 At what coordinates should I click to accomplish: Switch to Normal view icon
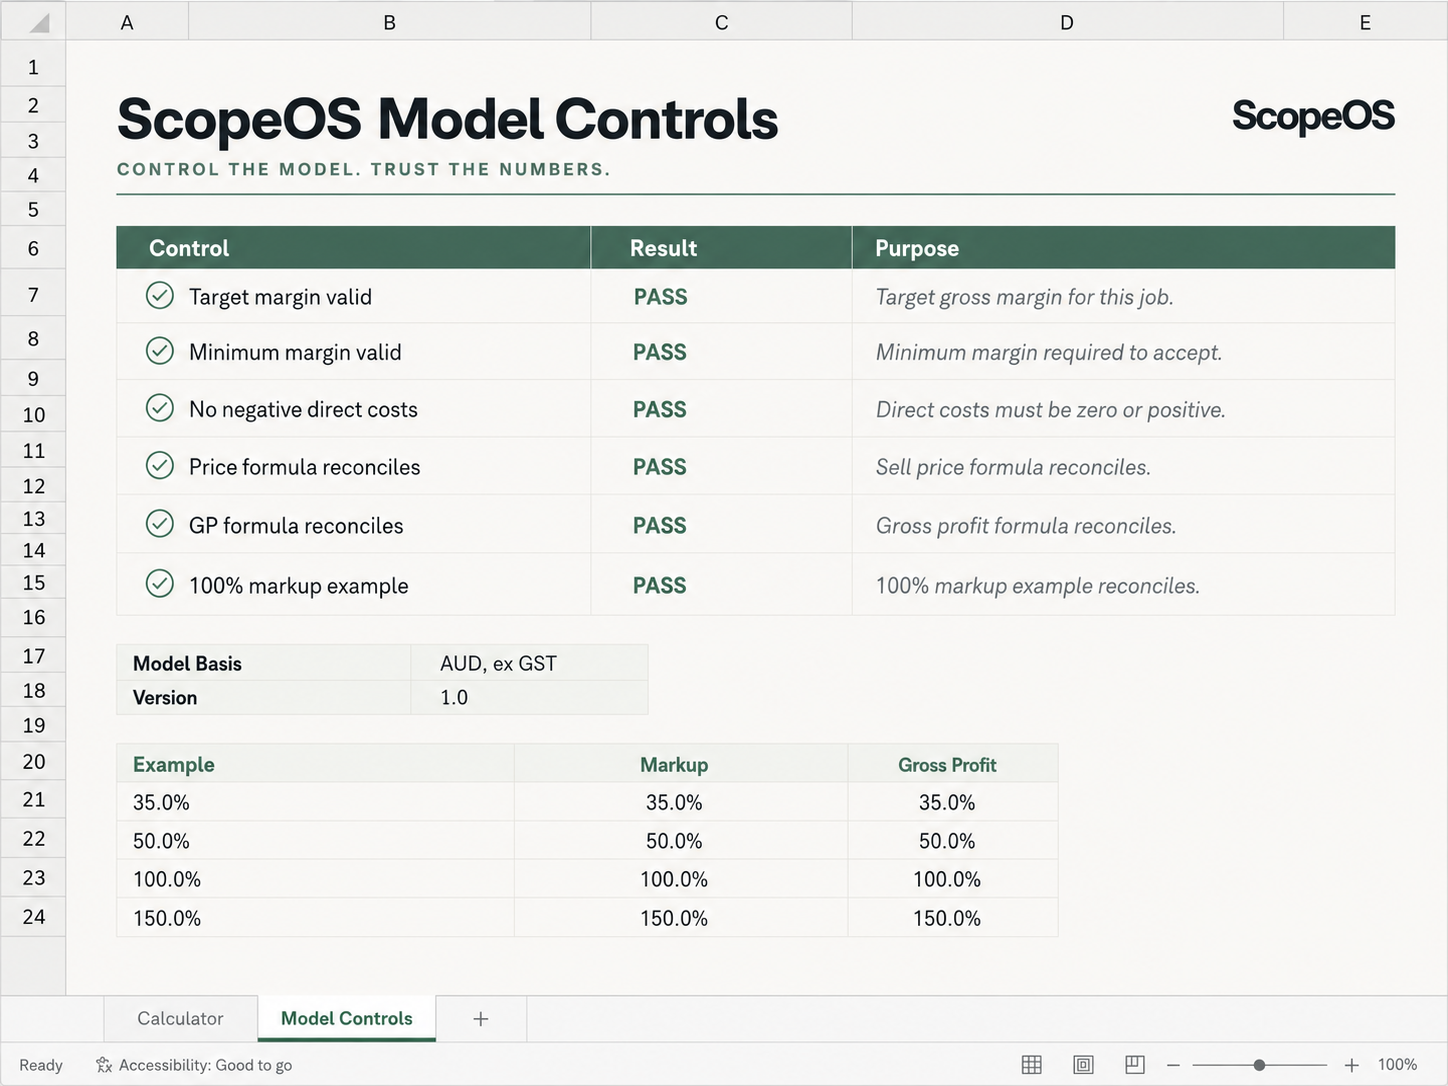click(1032, 1065)
